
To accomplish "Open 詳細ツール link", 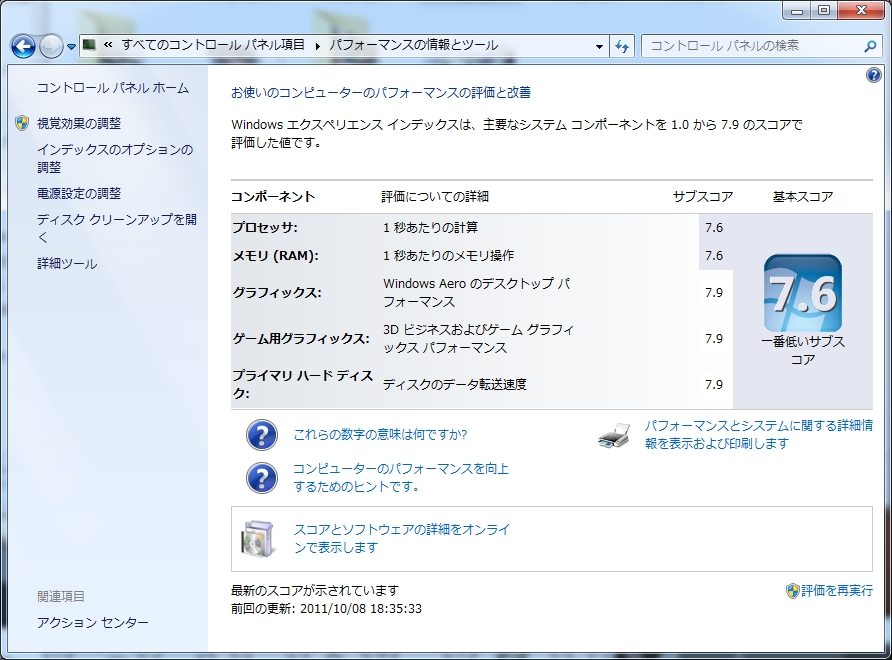I will click(67, 263).
